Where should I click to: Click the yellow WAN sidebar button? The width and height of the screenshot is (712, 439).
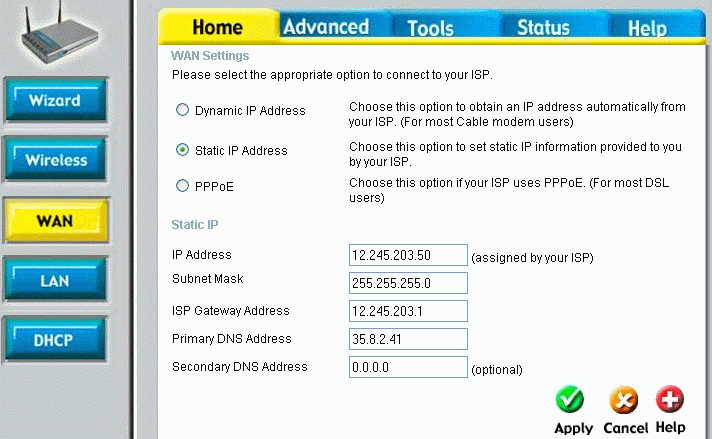click(x=55, y=219)
